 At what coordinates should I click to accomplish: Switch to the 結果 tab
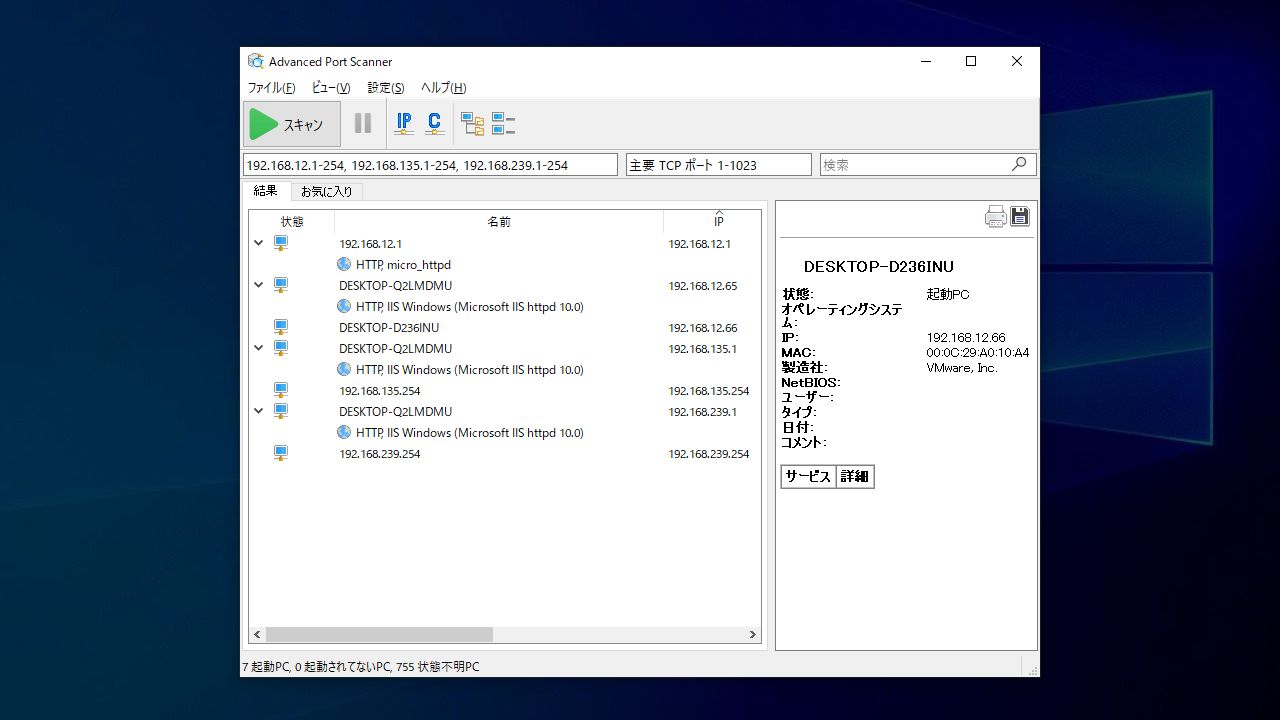click(x=266, y=191)
